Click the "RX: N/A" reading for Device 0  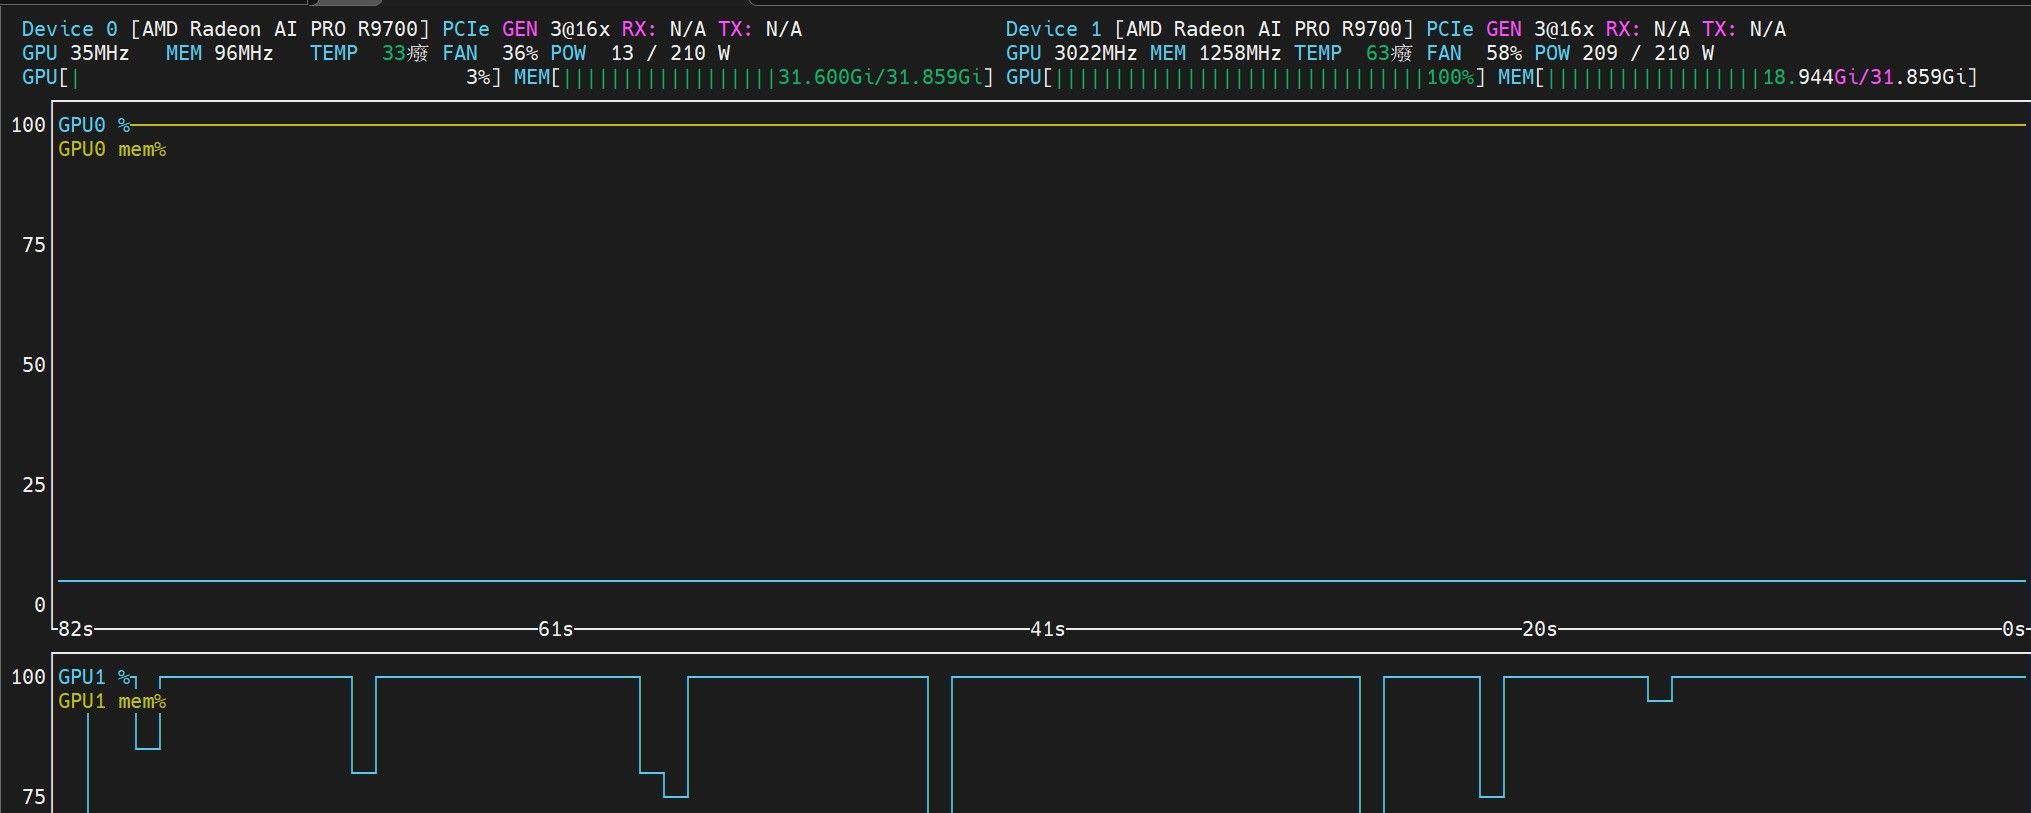[664, 29]
